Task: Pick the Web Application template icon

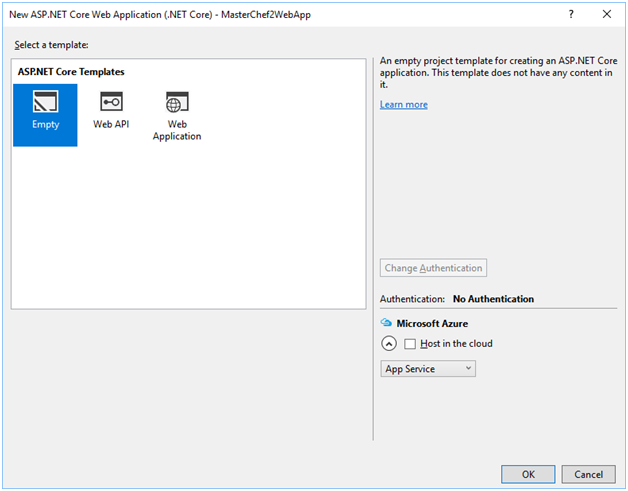Action: click(177, 101)
